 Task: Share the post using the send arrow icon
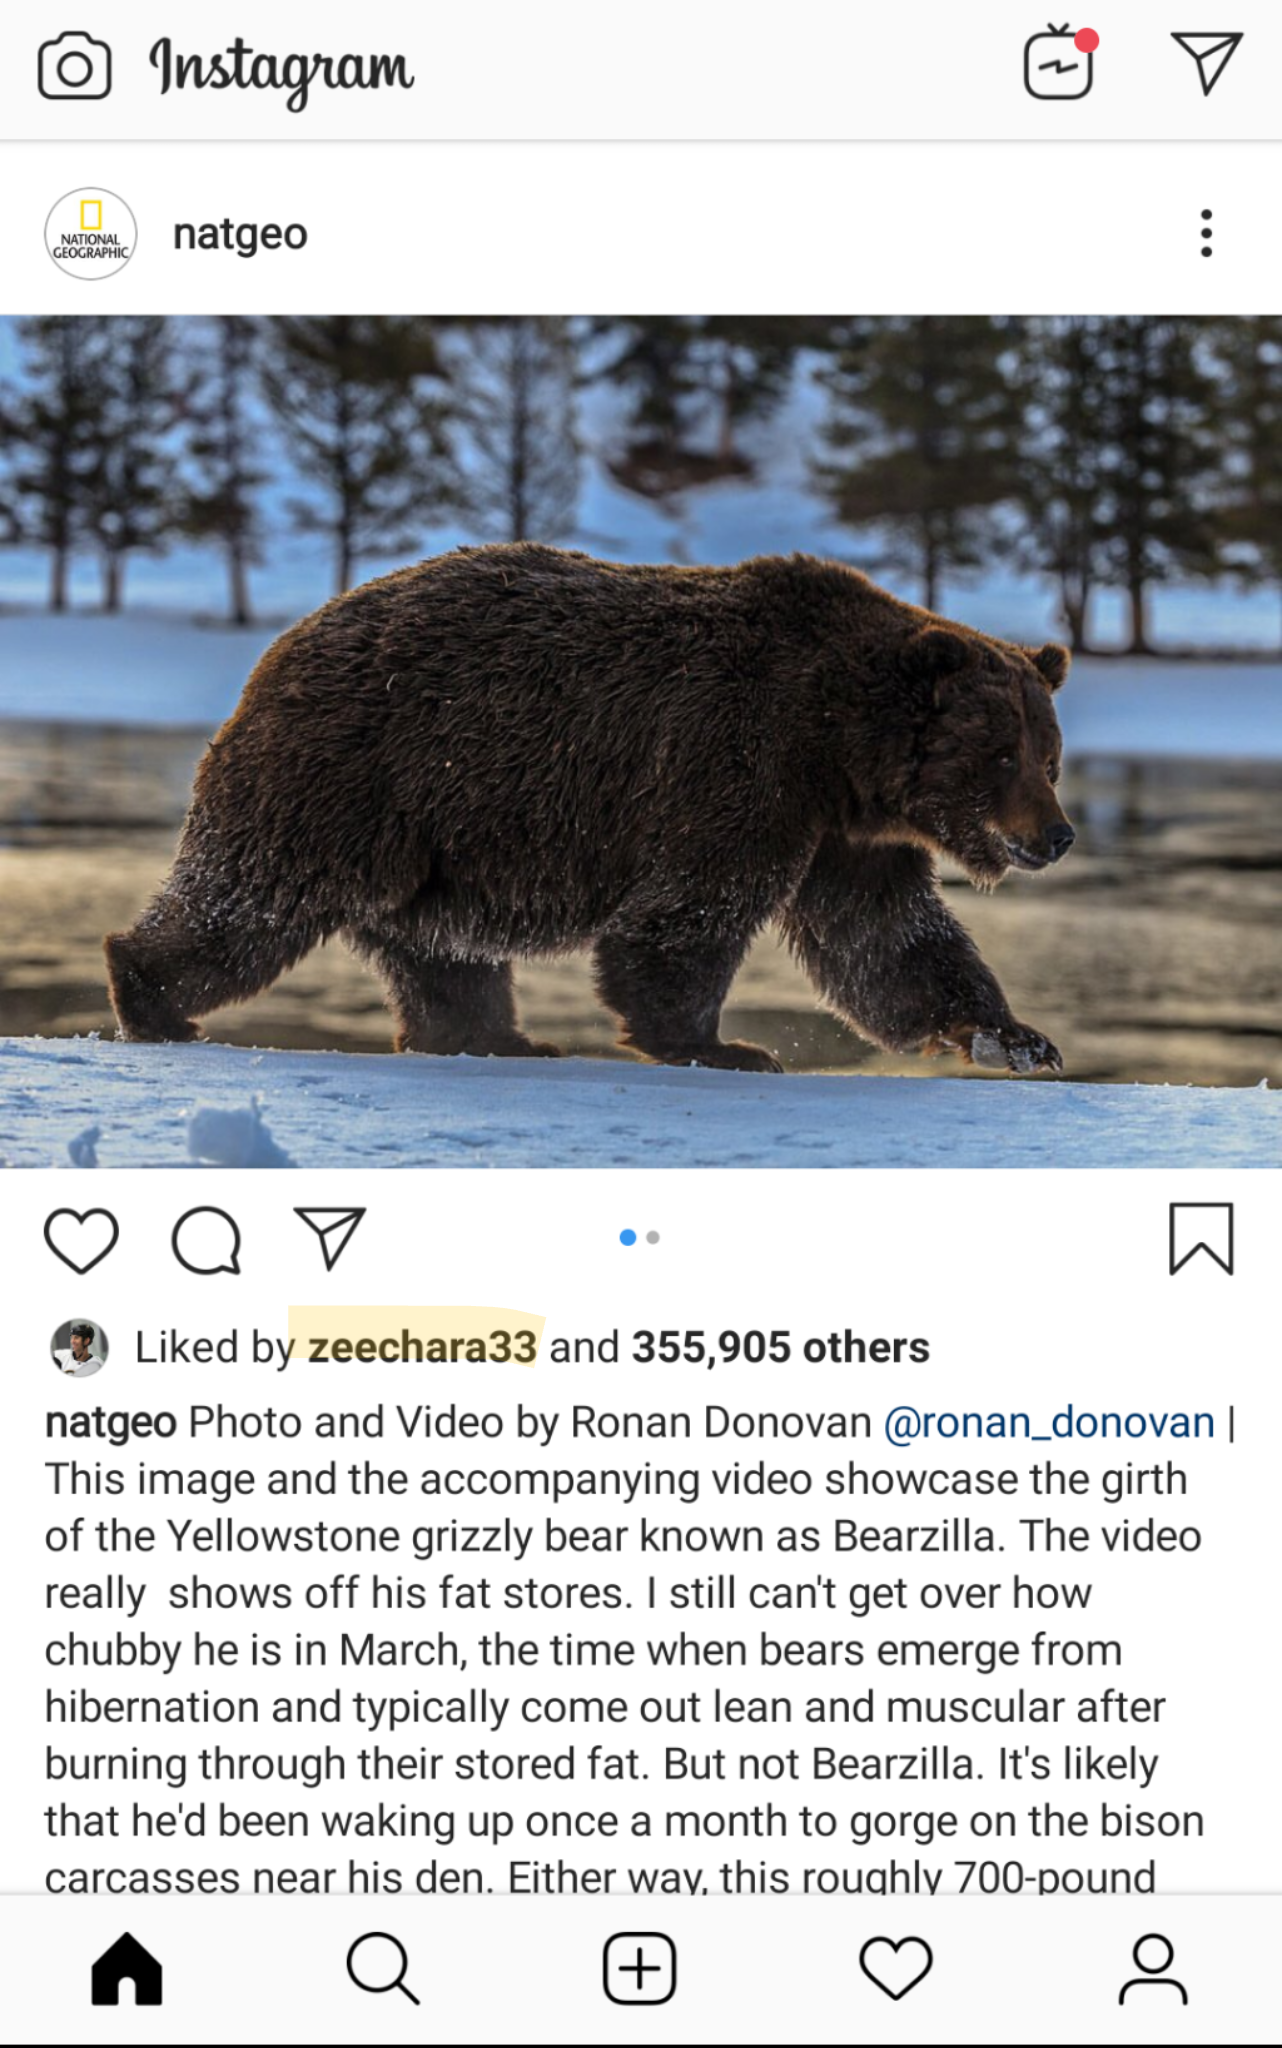coord(330,1240)
